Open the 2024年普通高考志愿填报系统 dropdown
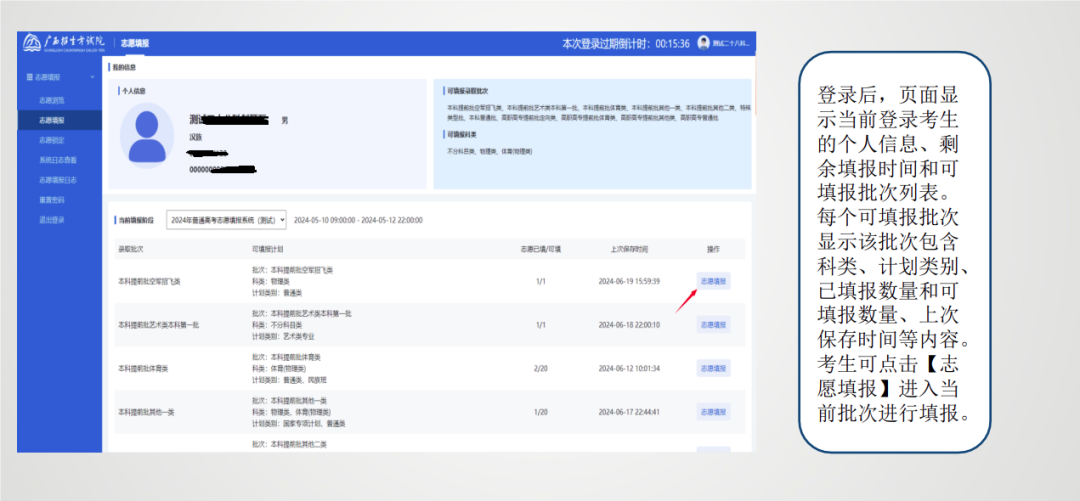Viewport: 1080px width, 501px height. point(227,219)
